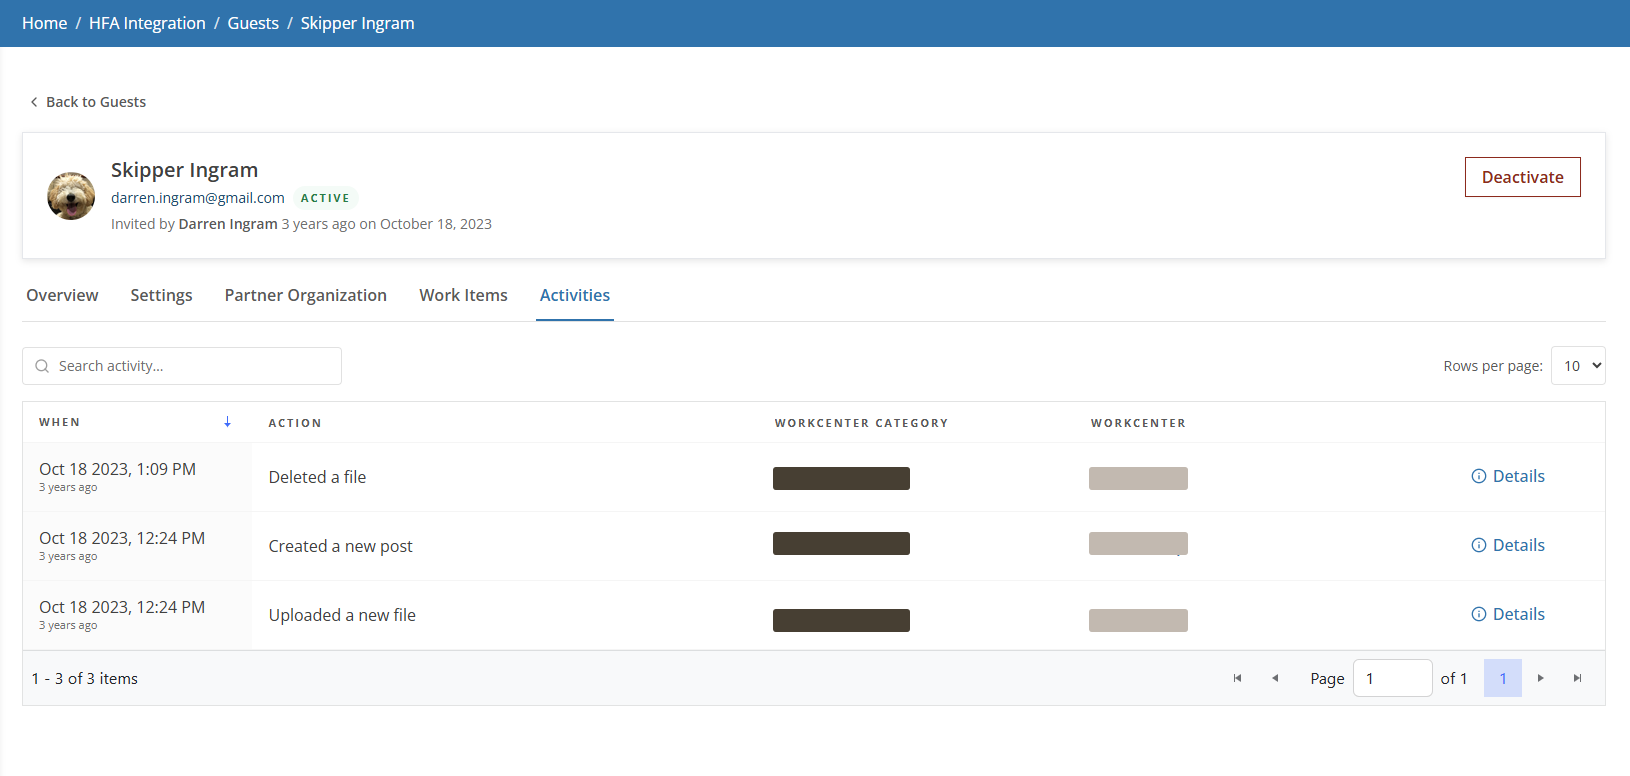
Task: Open Details for Created a new post
Action: tap(1508, 545)
